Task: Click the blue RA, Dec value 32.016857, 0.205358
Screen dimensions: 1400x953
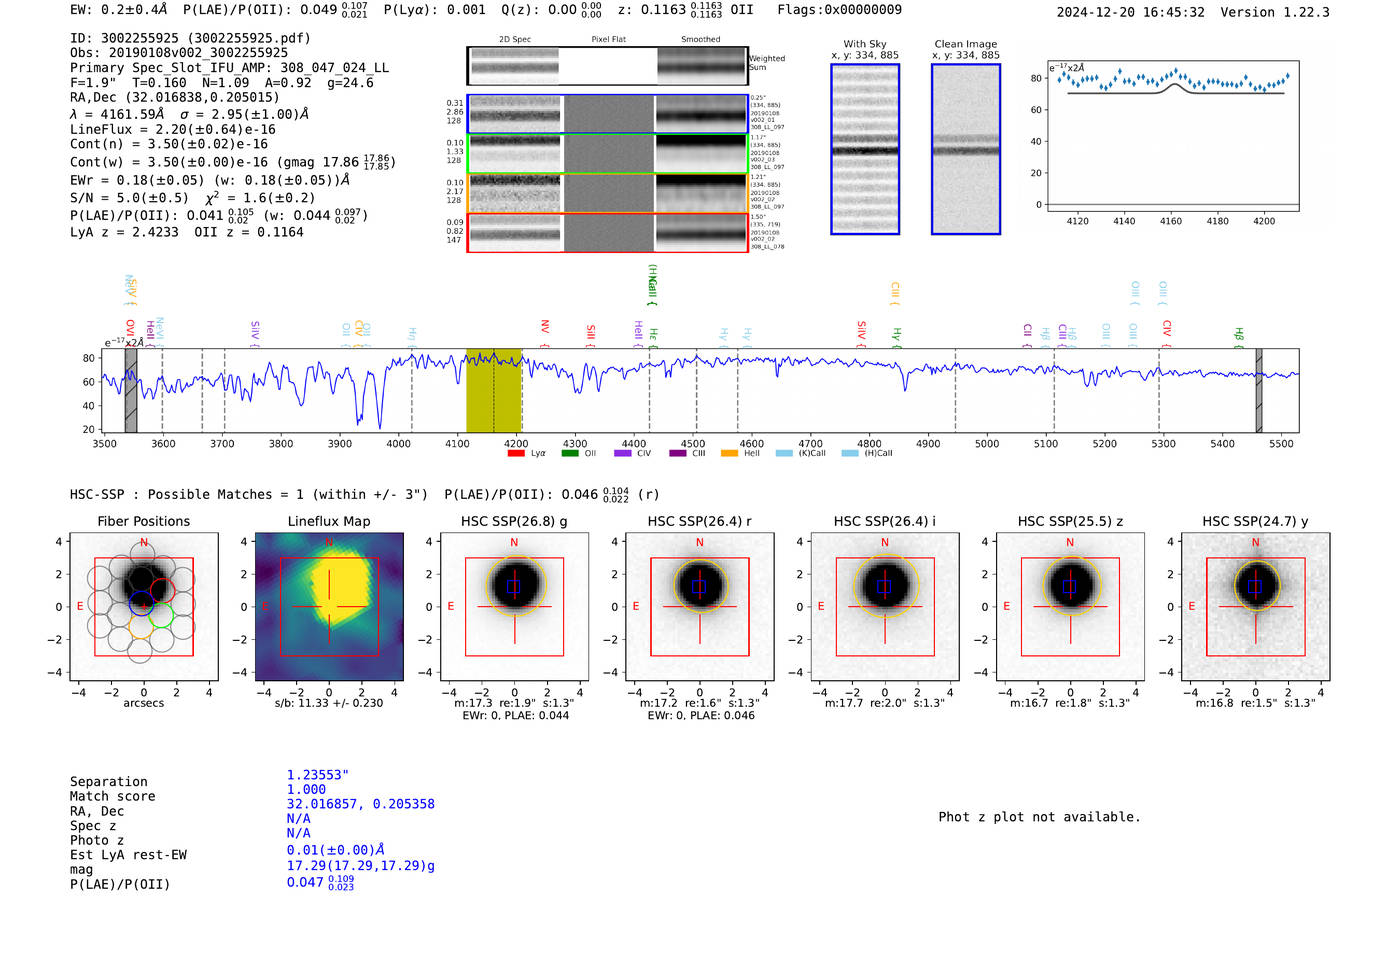Action: (x=361, y=804)
